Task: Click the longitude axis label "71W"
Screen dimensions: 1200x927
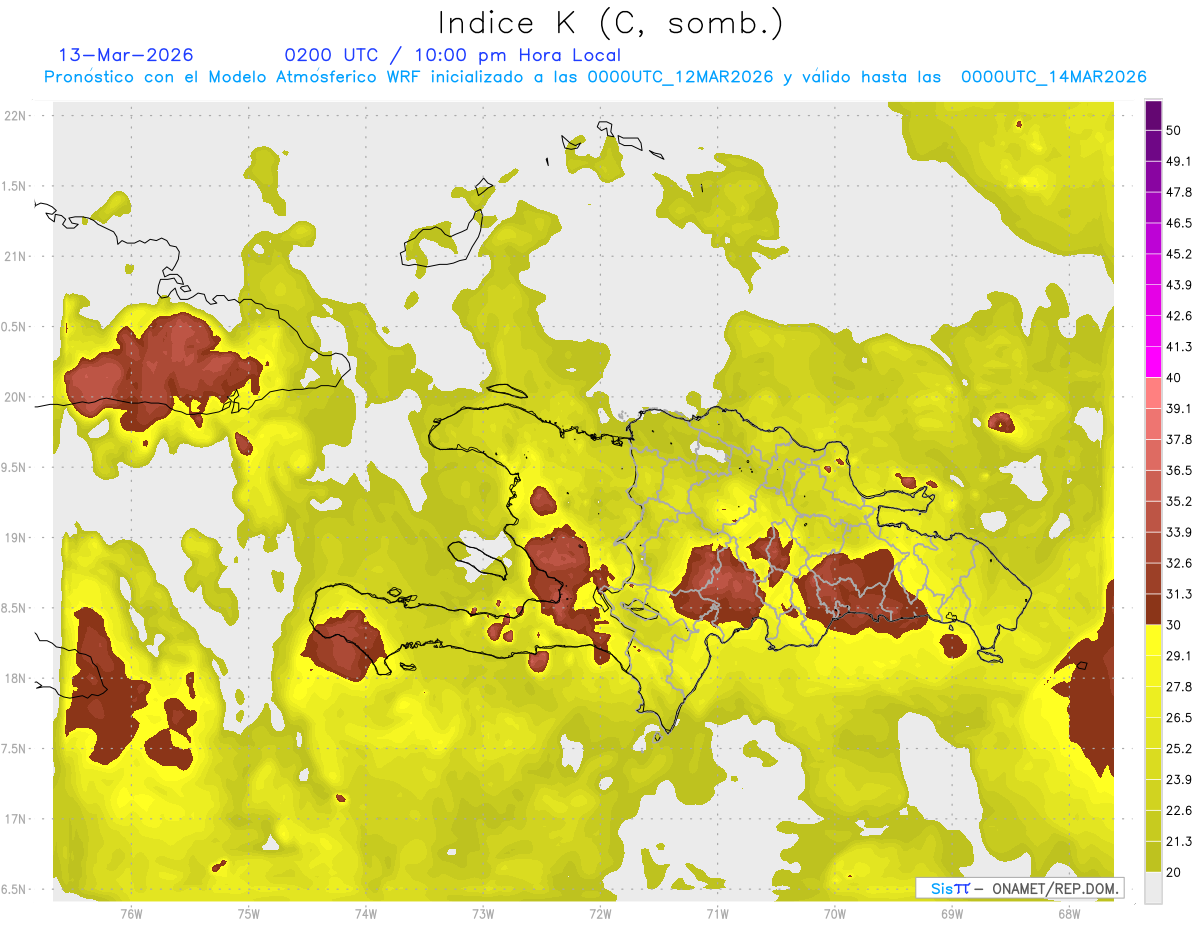Action: tap(718, 914)
